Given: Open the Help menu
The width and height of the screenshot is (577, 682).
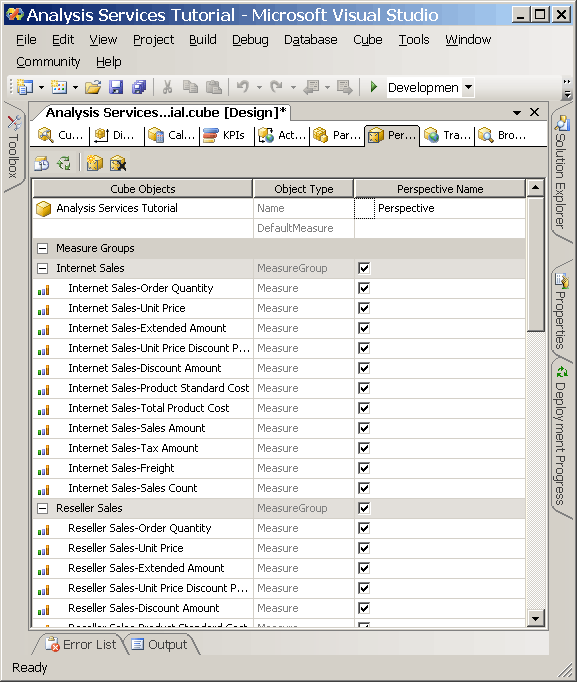Looking at the screenshot, I should point(109,62).
